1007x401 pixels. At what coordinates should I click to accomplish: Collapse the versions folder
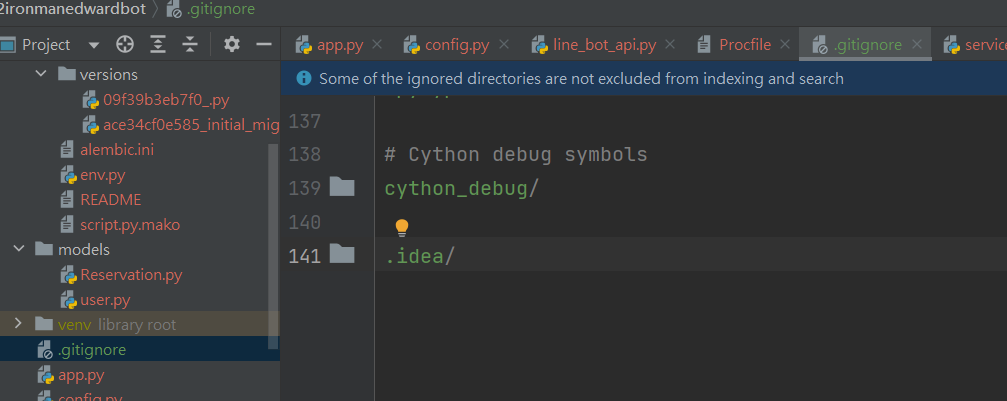[41, 74]
